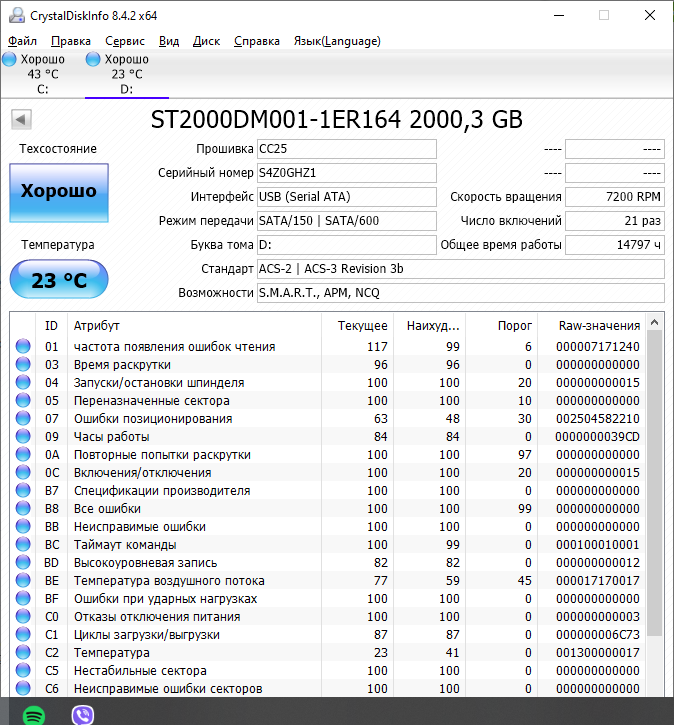Click the Raw-значения column header
The width and height of the screenshot is (675, 726).
click(x=599, y=325)
